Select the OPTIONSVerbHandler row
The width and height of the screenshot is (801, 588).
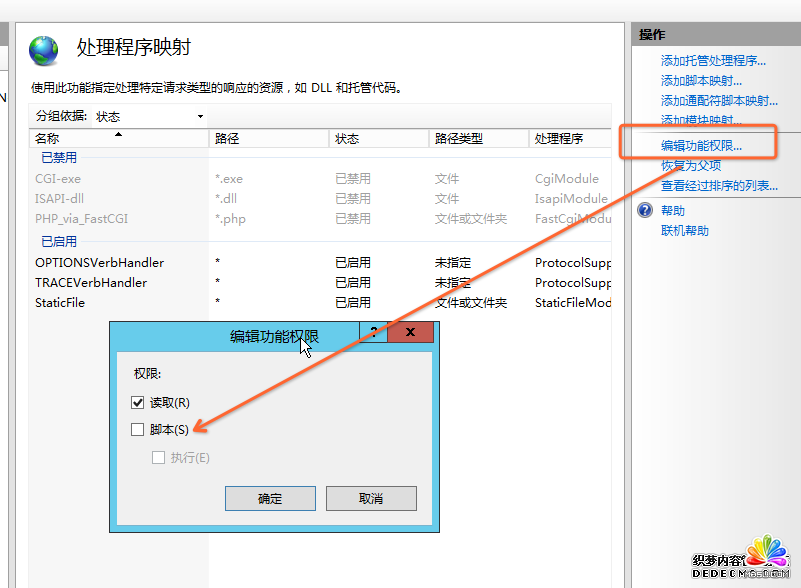coord(99,263)
